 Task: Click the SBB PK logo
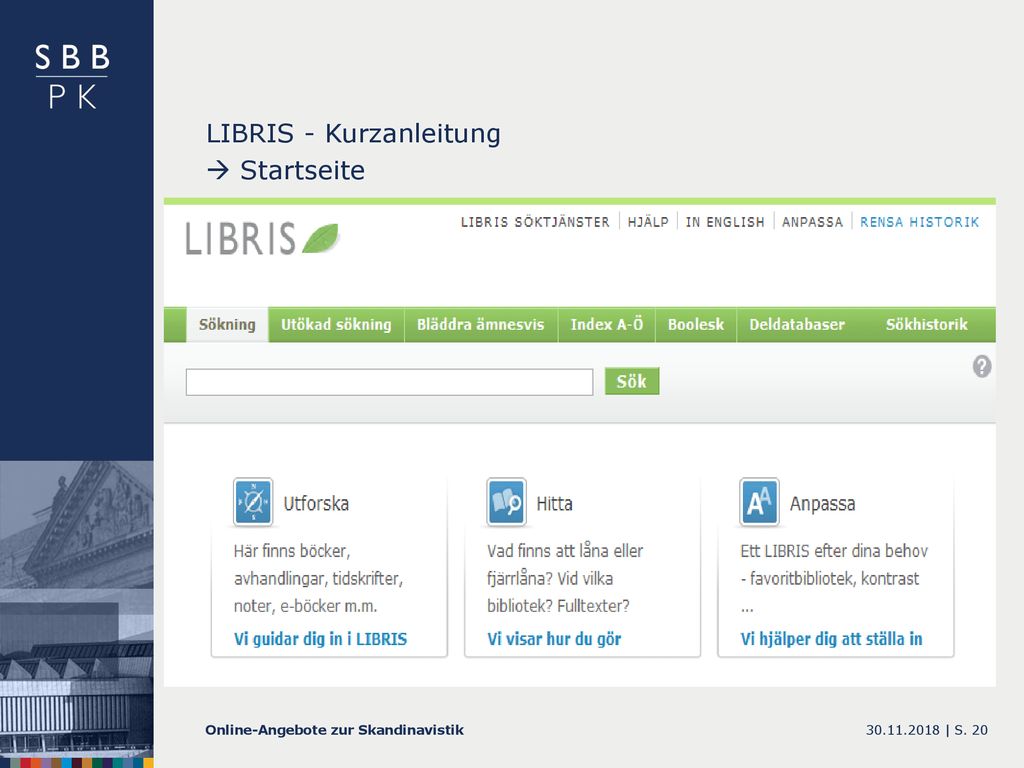[x=72, y=76]
